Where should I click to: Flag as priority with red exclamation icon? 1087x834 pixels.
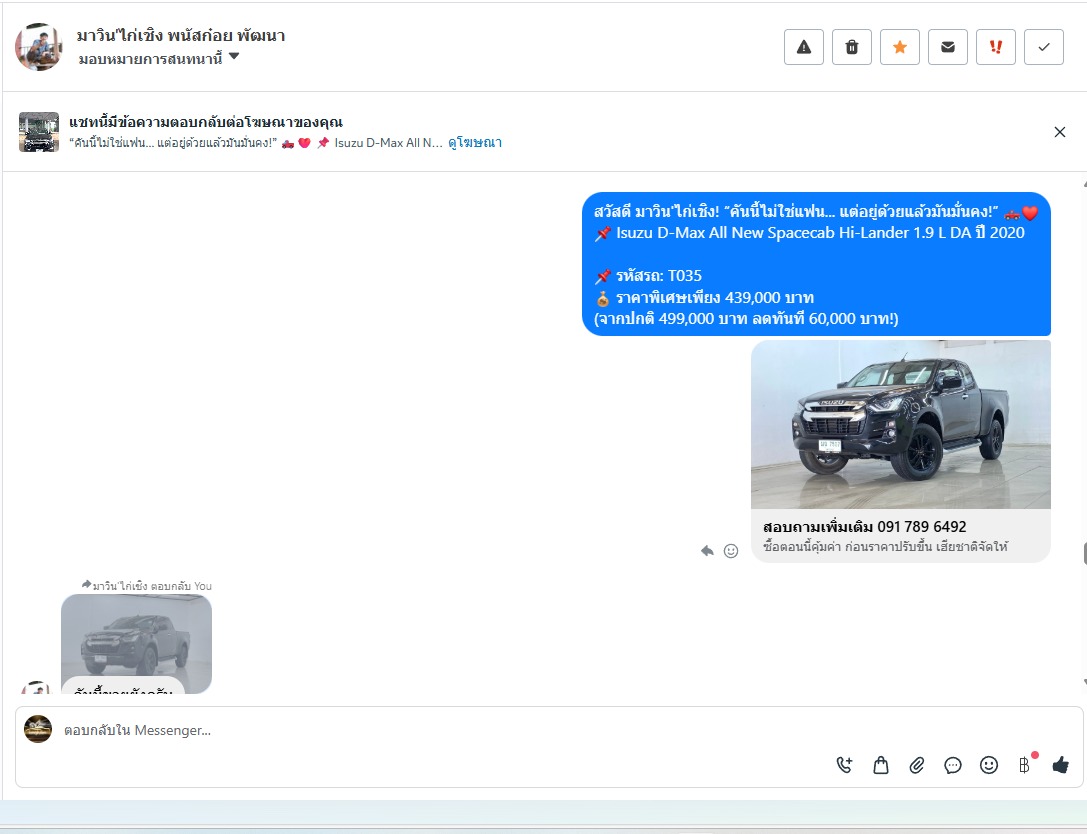[x=995, y=47]
